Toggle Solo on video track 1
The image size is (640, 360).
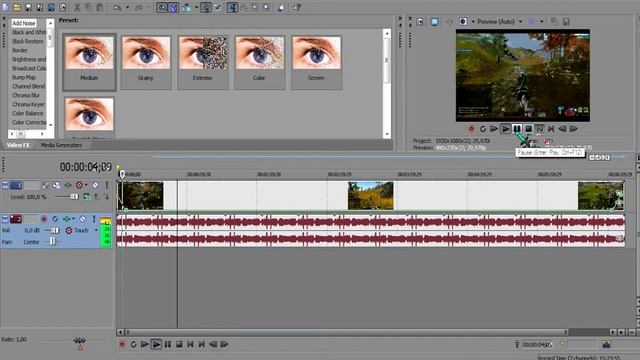(107, 185)
